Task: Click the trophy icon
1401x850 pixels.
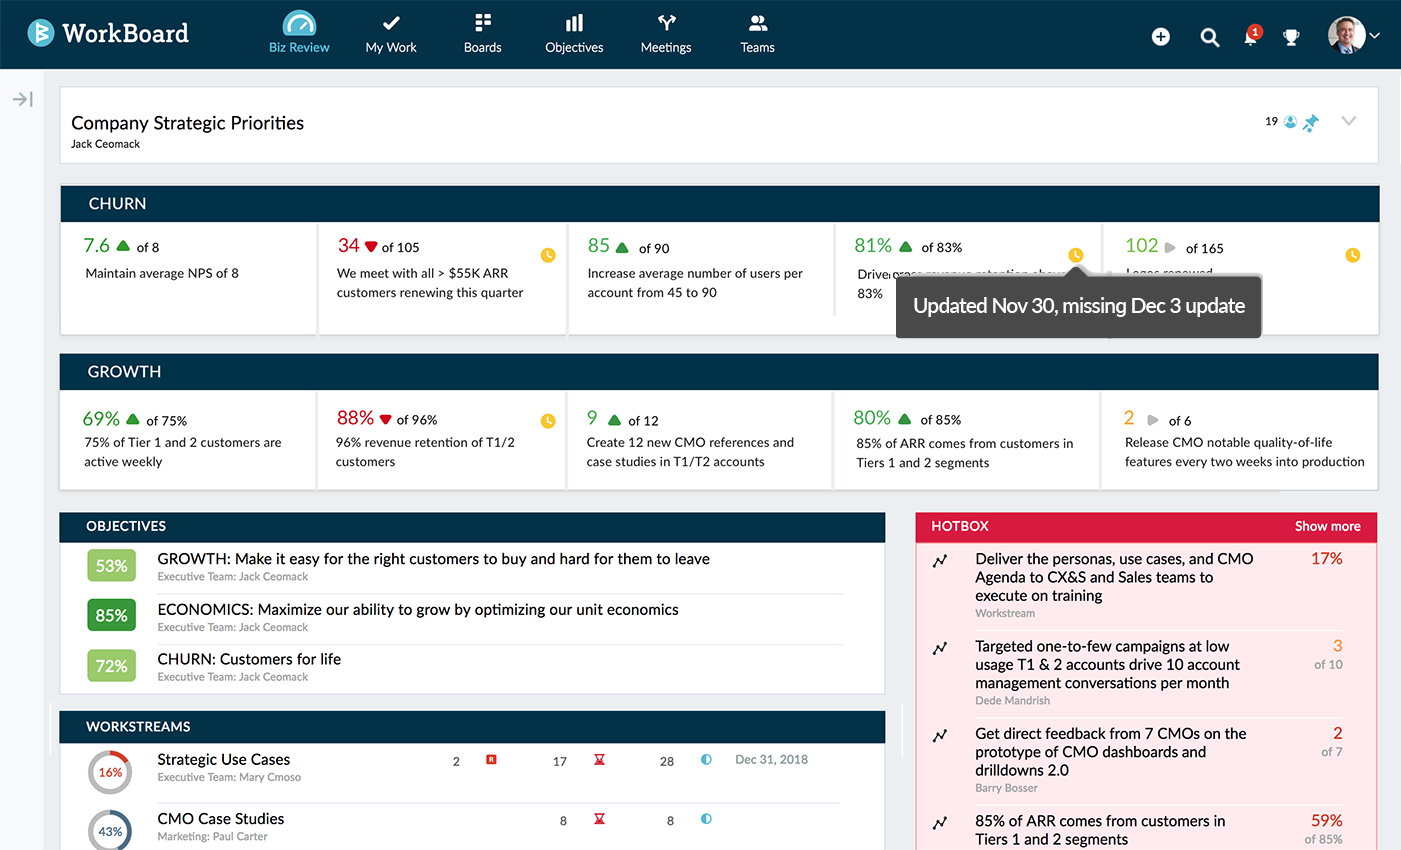Action: 1292,37
